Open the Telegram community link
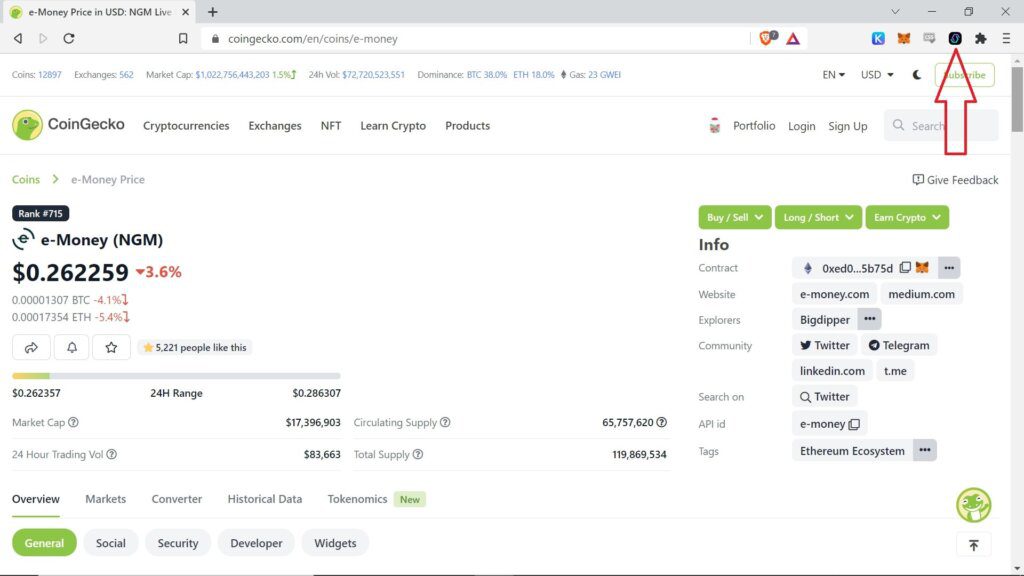Viewport: 1024px width, 576px height. (899, 345)
